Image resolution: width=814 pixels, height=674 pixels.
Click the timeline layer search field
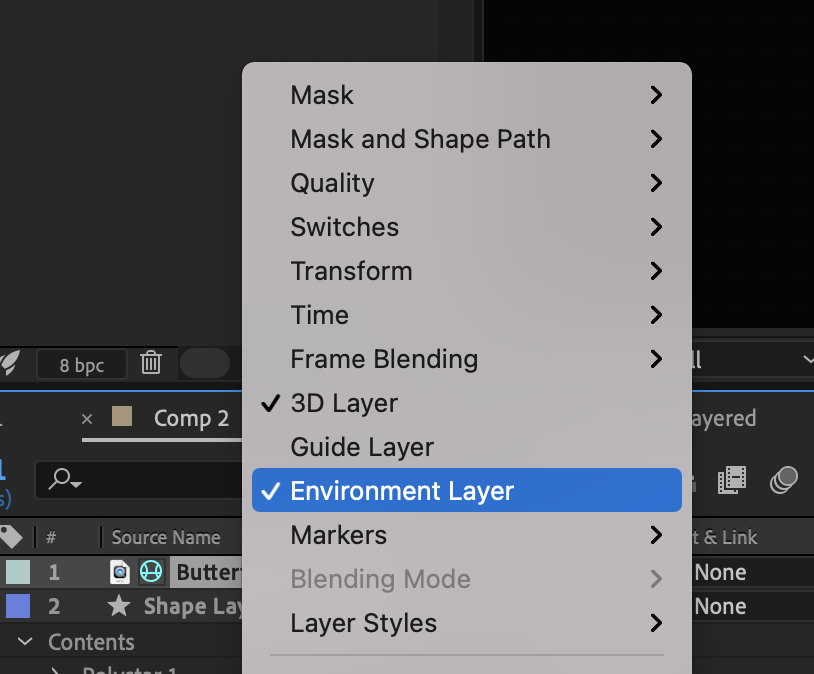tap(140, 481)
